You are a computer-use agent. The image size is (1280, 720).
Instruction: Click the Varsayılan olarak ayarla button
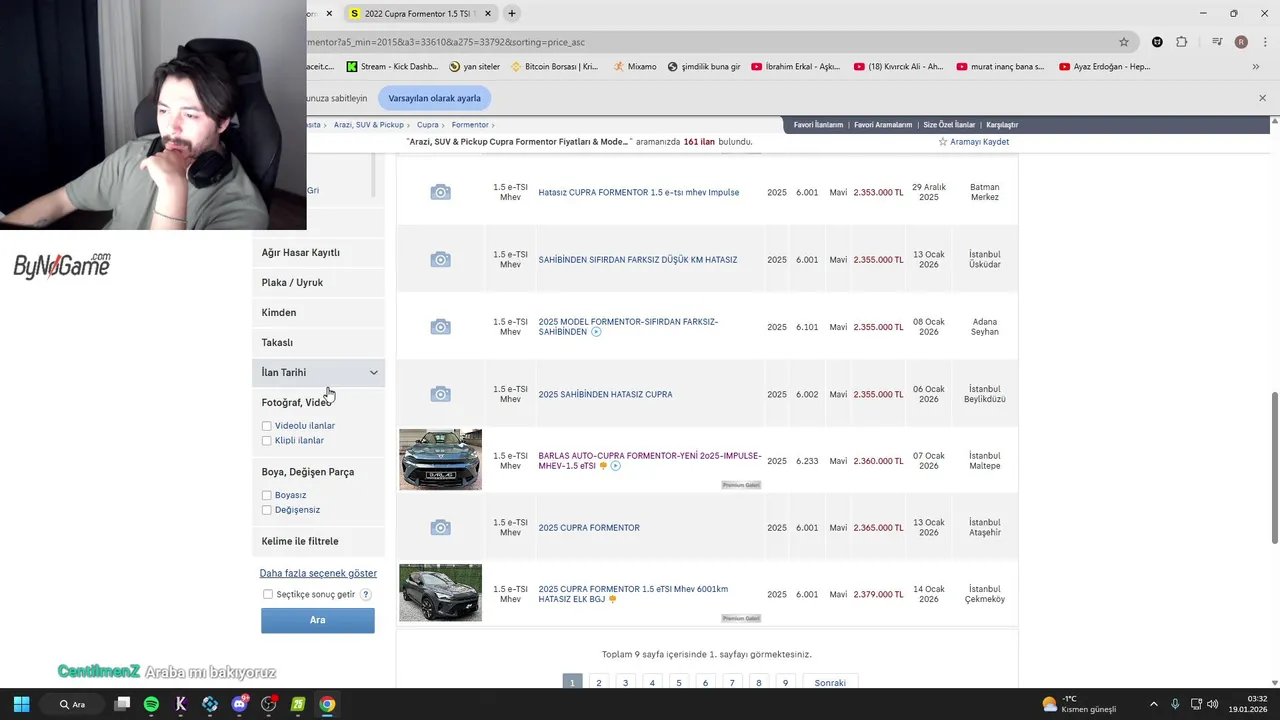pyautogui.click(x=434, y=98)
